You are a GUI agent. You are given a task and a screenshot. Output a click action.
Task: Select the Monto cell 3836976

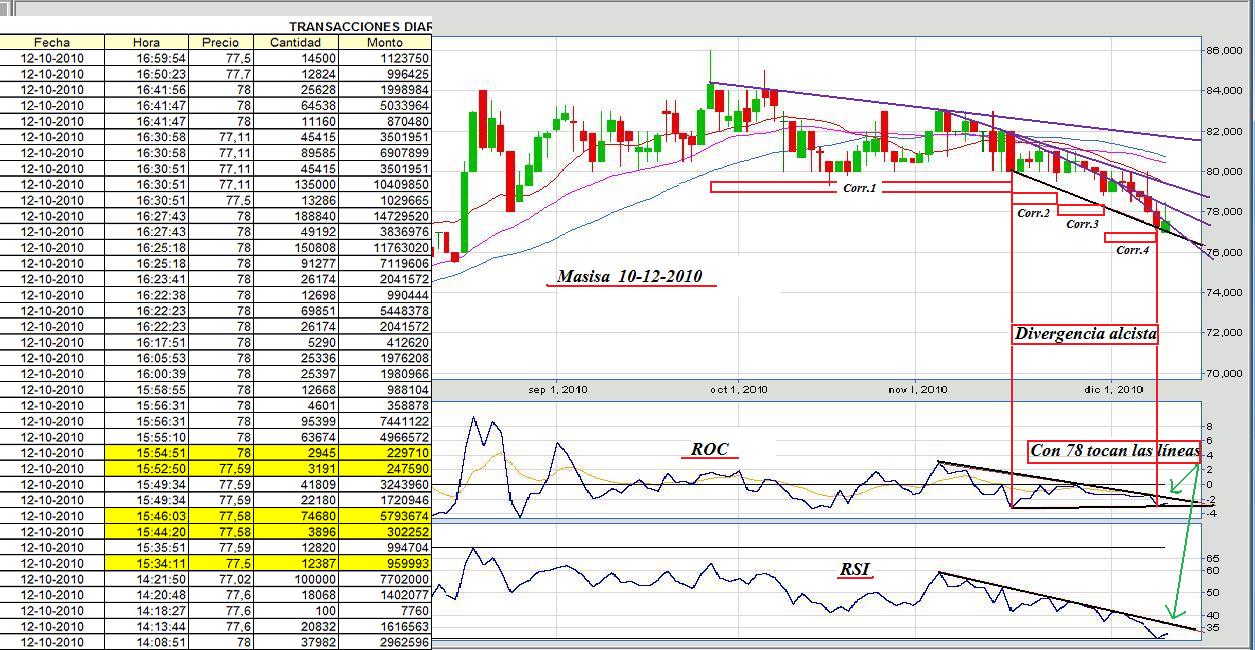pos(385,232)
